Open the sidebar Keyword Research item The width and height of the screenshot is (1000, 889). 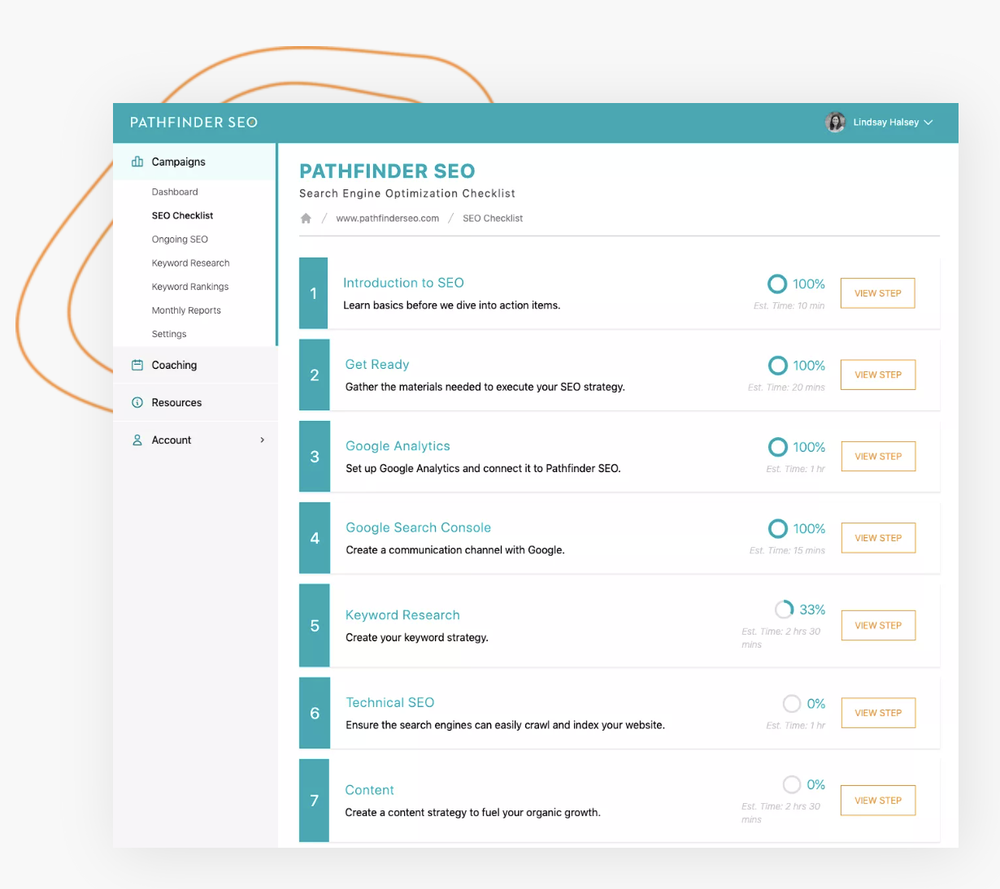191,263
